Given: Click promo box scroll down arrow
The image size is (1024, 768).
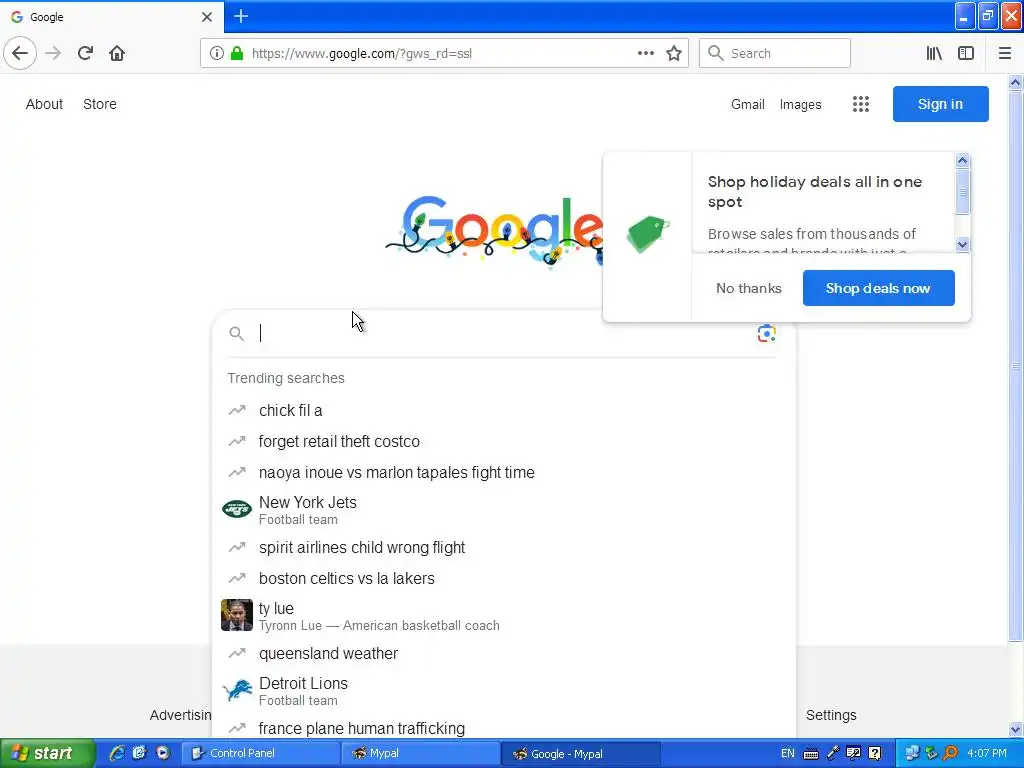Looking at the screenshot, I should 962,245.
